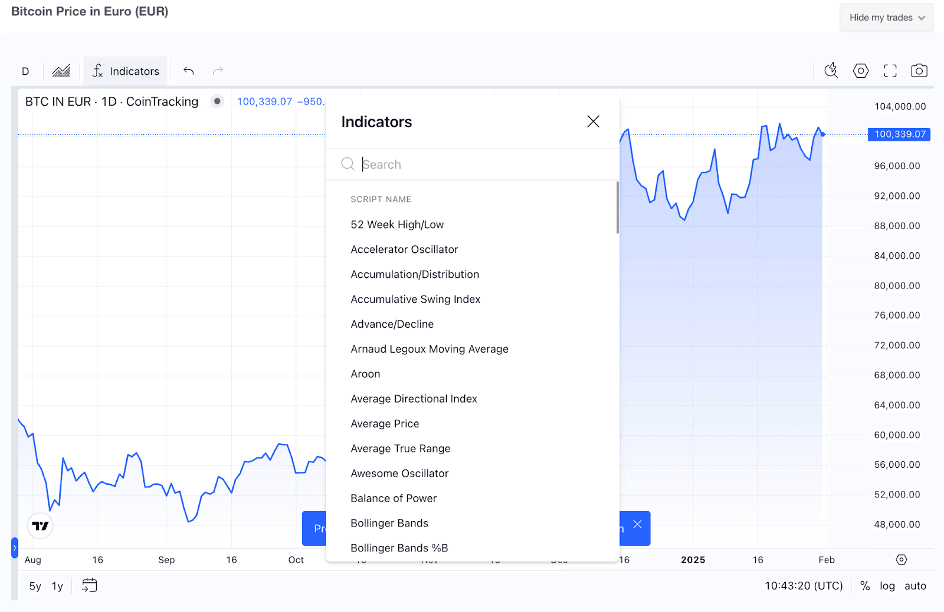Image resolution: width=944 pixels, height=612 pixels.
Task: Select the Aroon indicator
Action: (x=365, y=373)
